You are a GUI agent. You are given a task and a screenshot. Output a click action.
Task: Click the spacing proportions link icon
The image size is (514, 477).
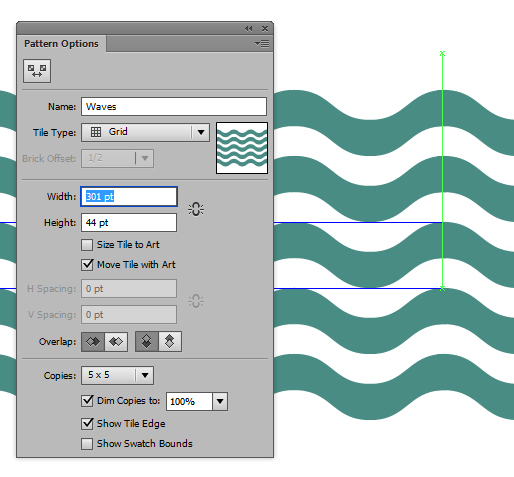point(196,301)
